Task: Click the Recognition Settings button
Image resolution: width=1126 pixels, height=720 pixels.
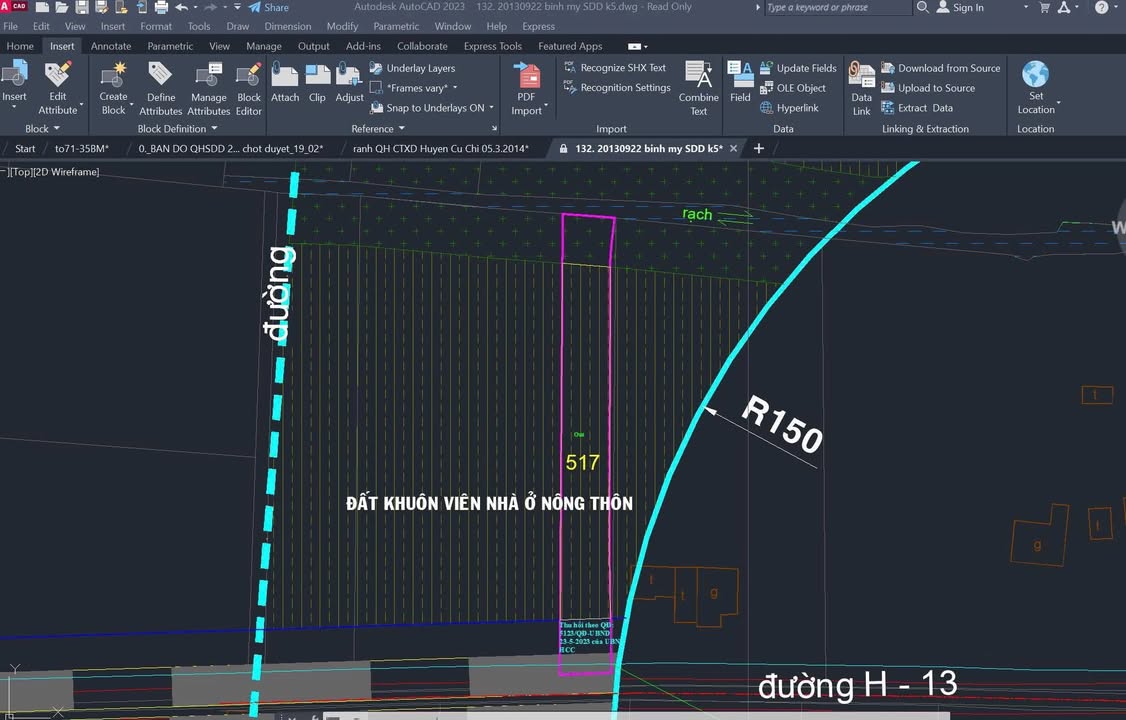Action: [616, 88]
